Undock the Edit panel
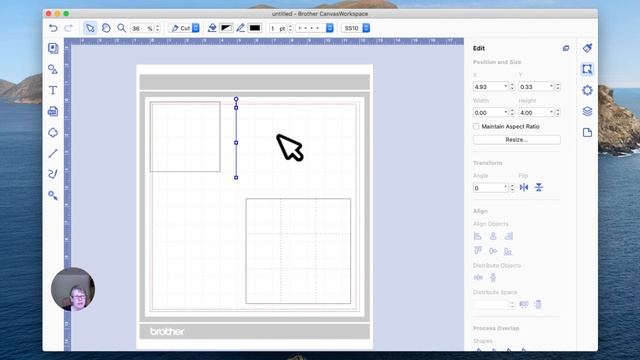The height and width of the screenshot is (360, 640). tap(566, 48)
